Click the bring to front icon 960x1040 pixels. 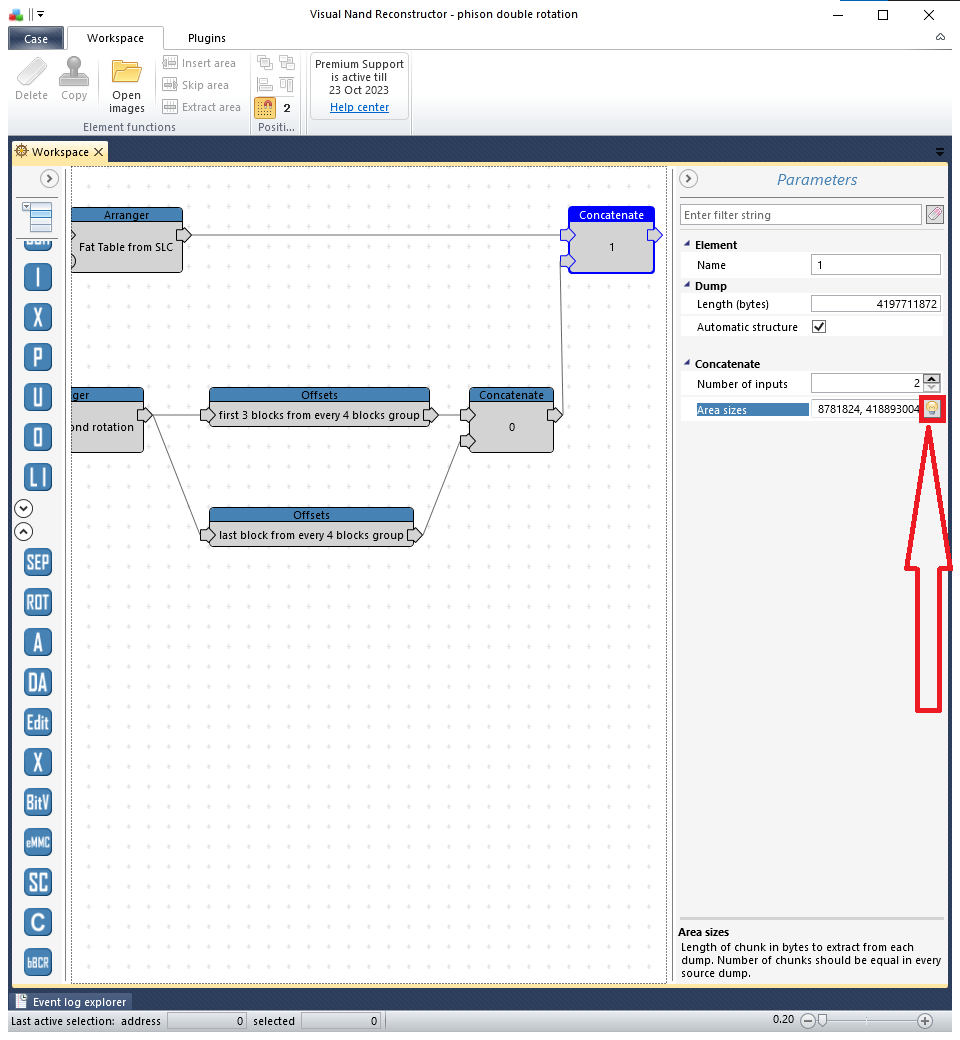(x=265, y=63)
